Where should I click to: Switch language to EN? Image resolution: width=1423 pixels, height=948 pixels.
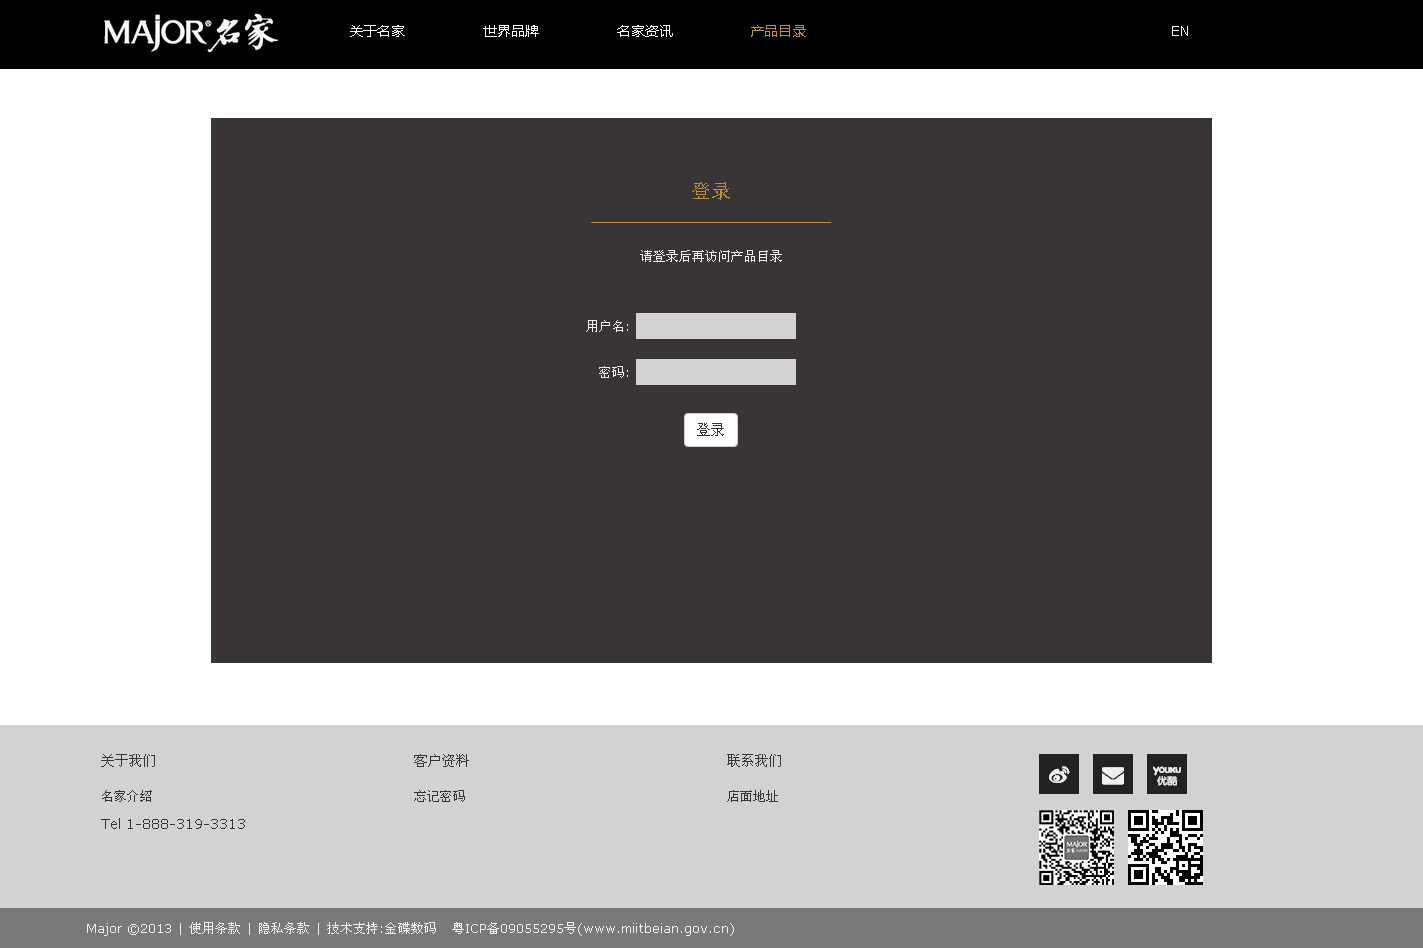[1180, 32]
